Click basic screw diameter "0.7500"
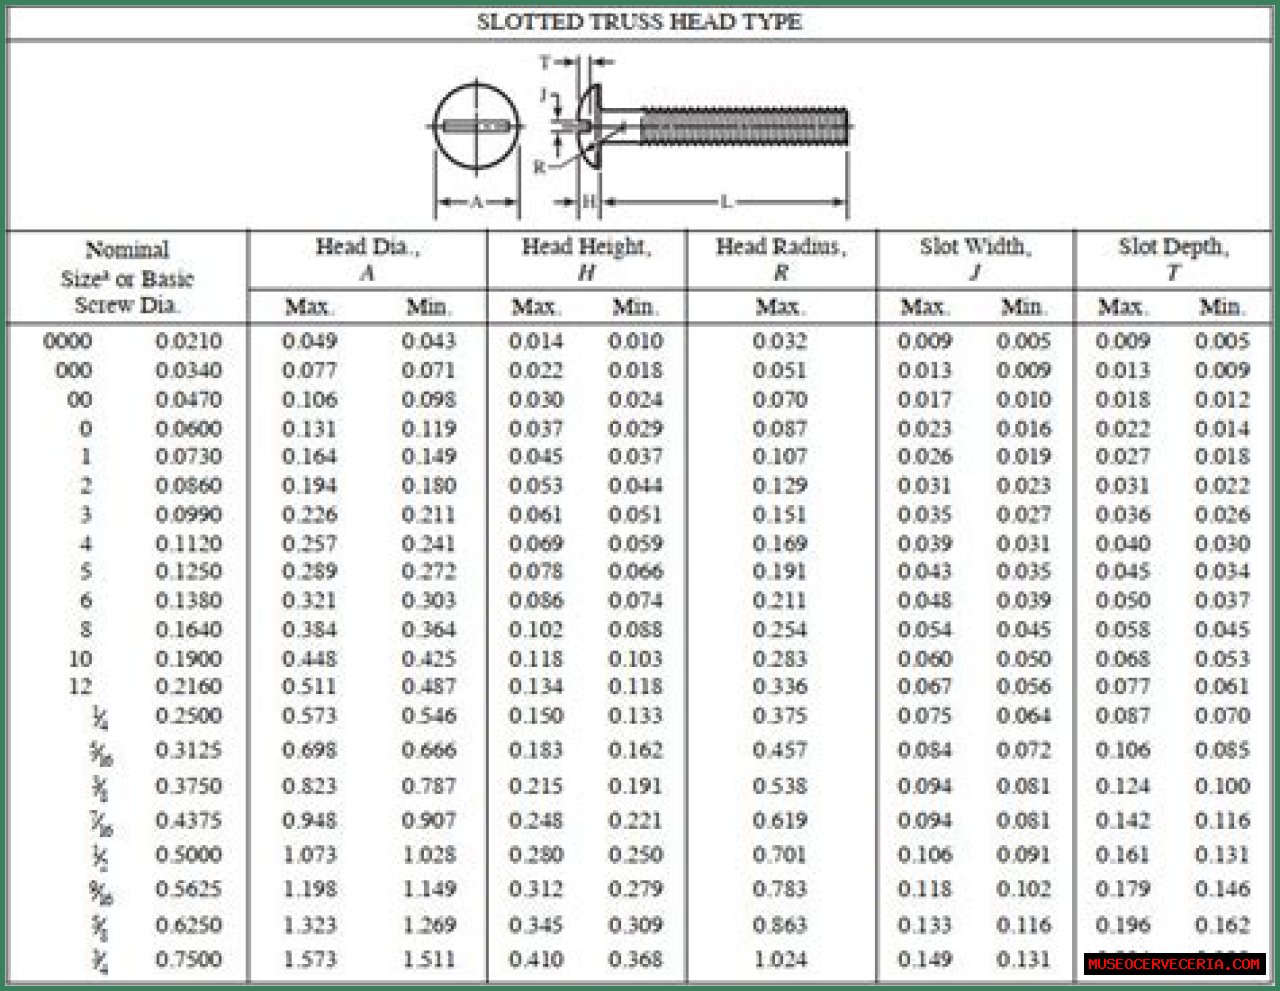 tap(188, 960)
